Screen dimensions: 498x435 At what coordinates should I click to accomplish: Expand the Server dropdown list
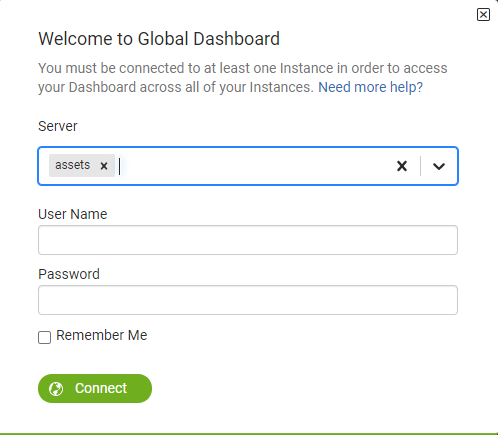point(439,166)
